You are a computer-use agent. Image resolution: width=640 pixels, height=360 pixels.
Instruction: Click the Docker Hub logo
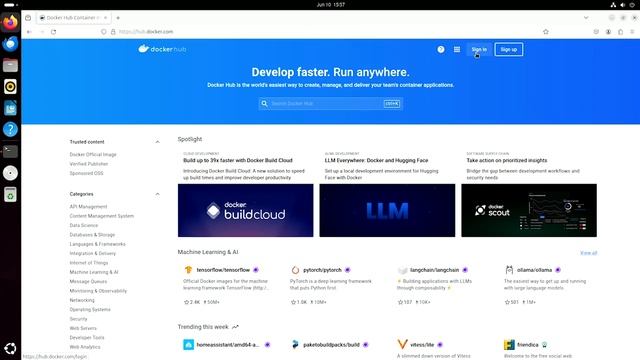point(162,49)
